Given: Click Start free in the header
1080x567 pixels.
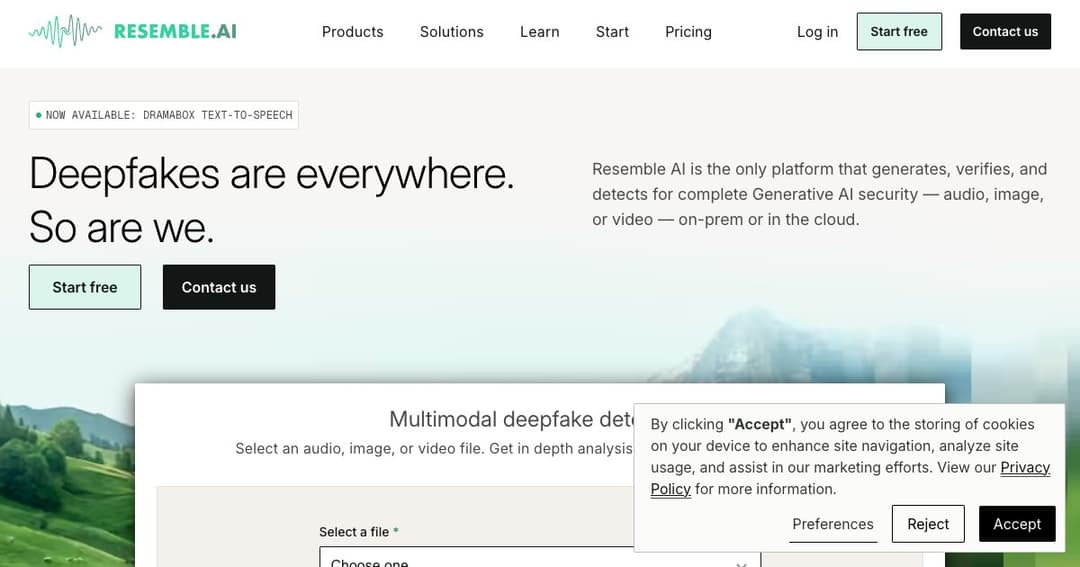Looking at the screenshot, I should point(899,32).
